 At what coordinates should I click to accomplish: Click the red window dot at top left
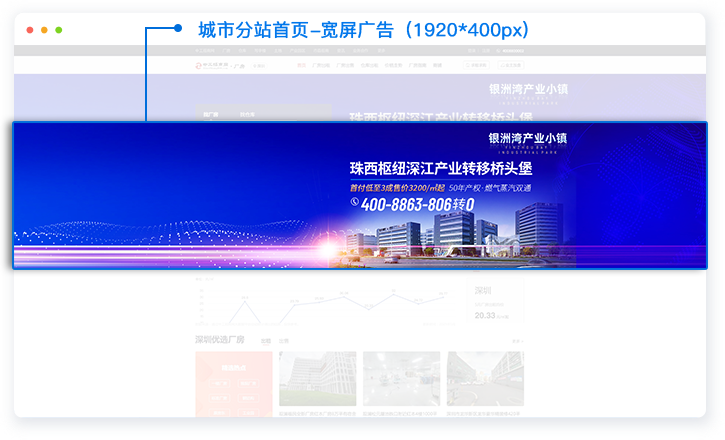point(30,30)
